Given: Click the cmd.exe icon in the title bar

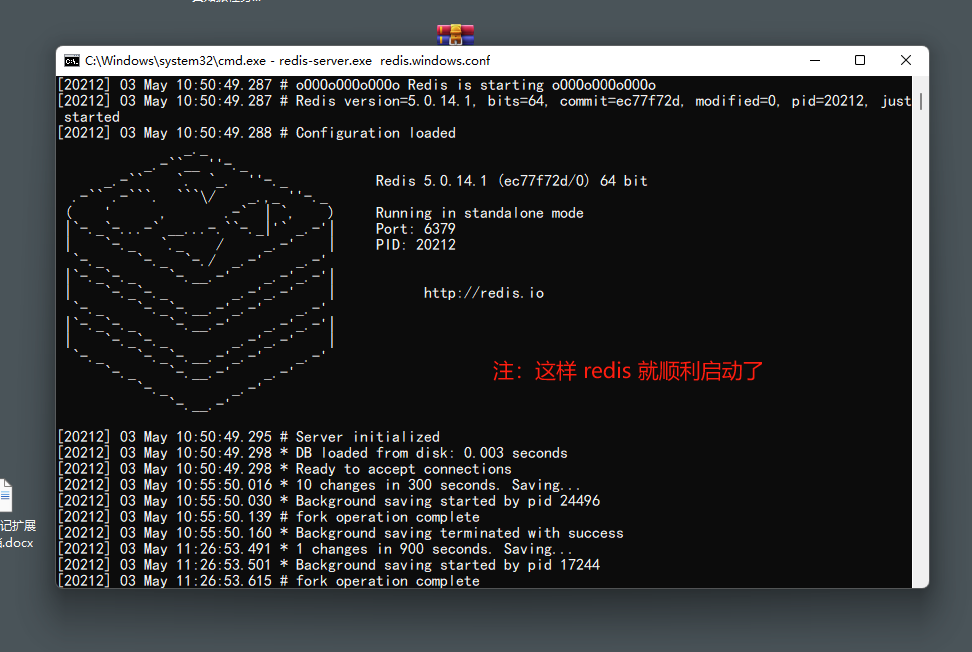Looking at the screenshot, I should (72, 60).
